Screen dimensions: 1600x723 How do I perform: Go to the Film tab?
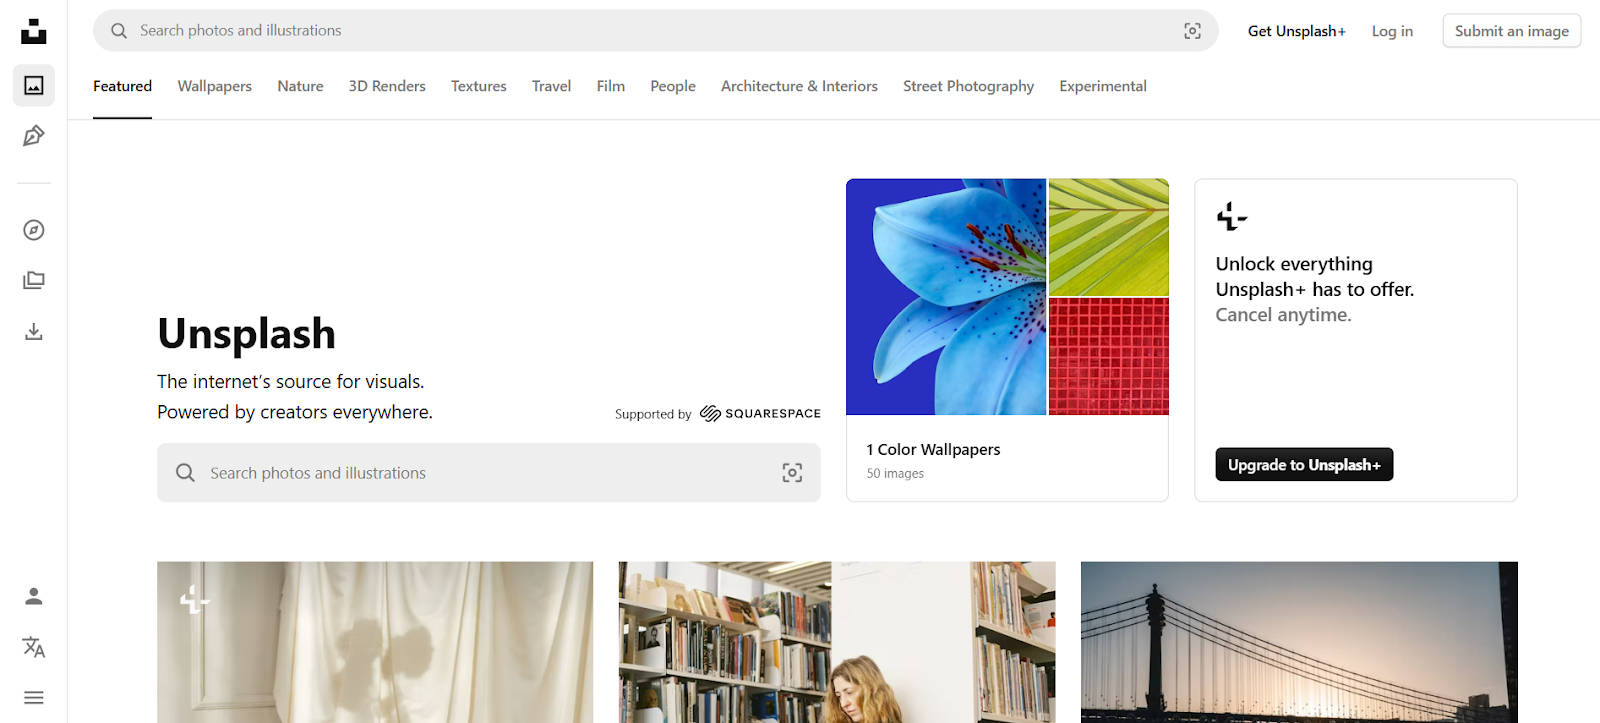click(x=611, y=86)
